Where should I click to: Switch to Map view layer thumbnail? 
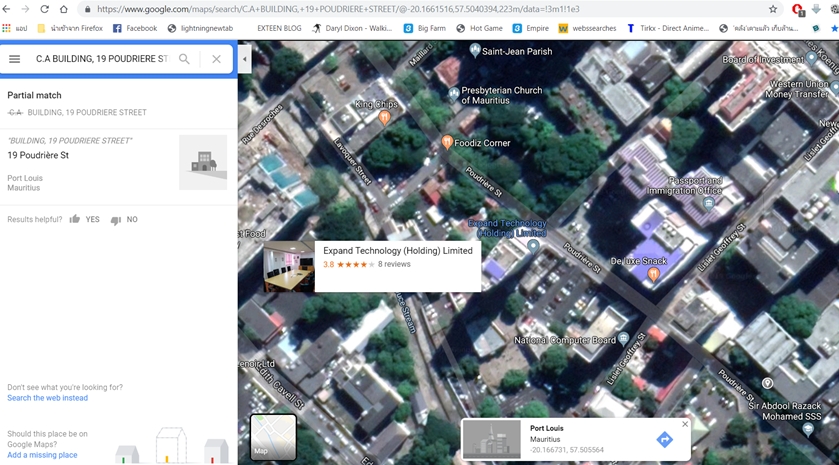pos(272,437)
